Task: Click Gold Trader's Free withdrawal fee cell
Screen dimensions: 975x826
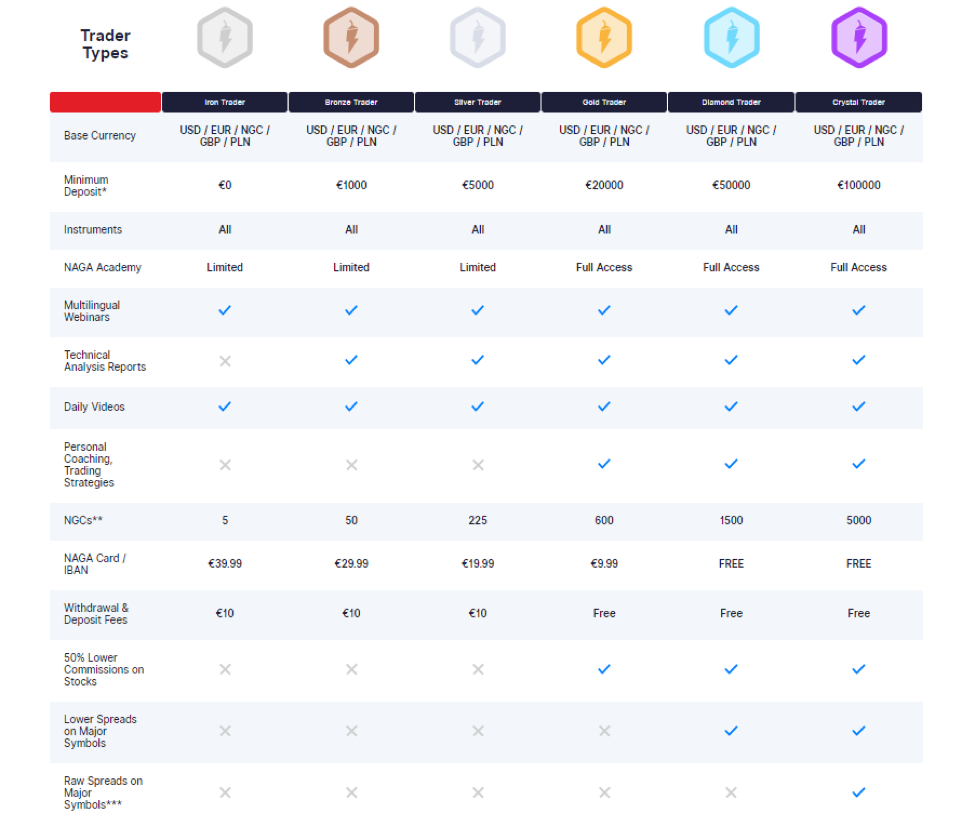Action: 604,614
